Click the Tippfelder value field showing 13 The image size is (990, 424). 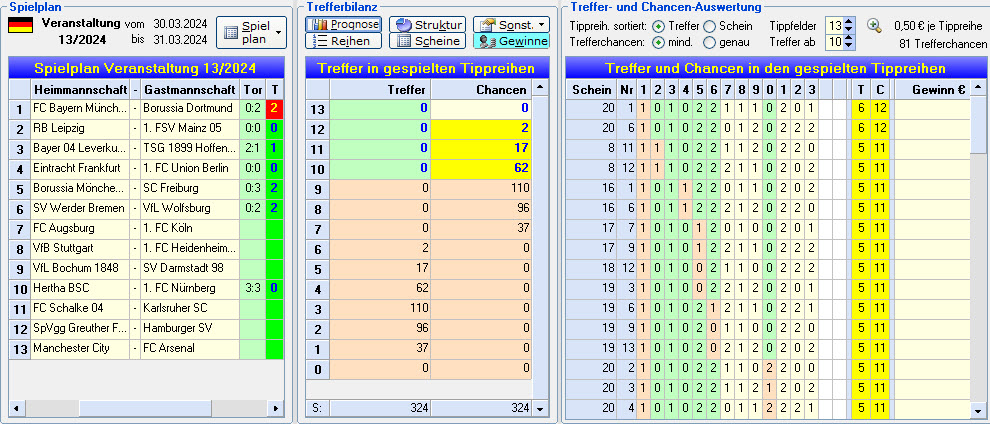[x=835, y=26]
